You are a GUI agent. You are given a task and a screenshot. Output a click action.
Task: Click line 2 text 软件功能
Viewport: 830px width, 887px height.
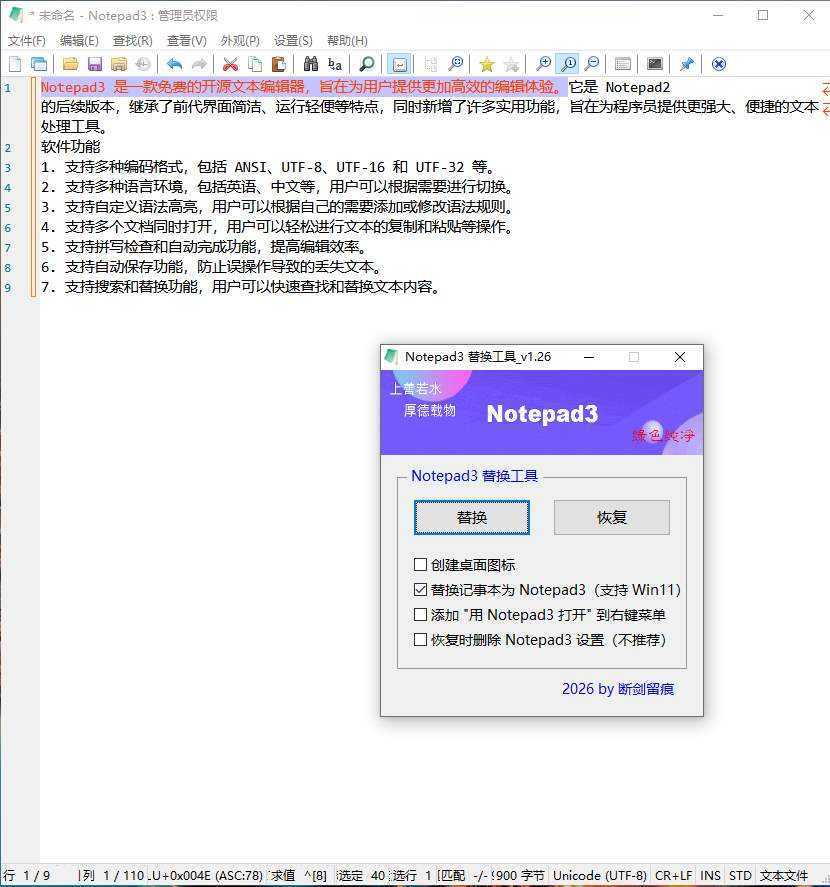click(70, 147)
